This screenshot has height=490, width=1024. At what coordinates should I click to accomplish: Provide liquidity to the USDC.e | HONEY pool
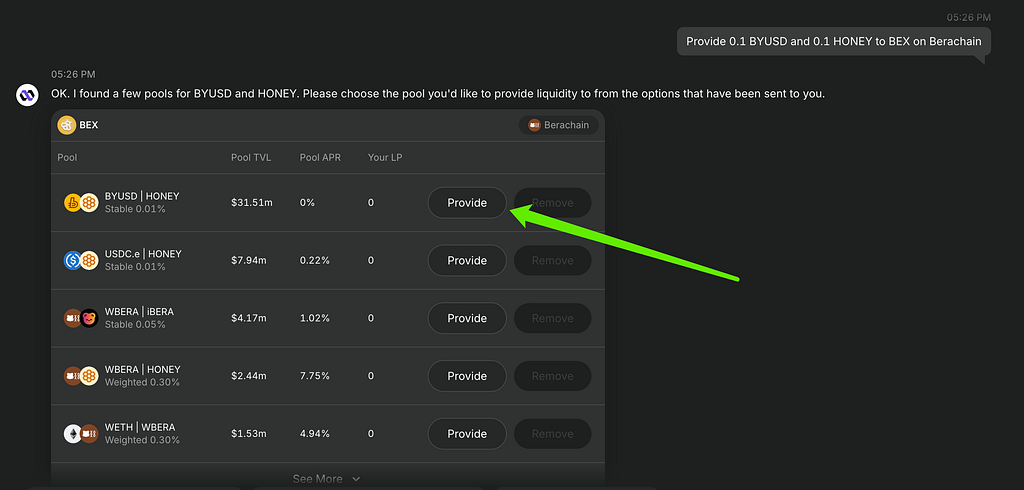pos(467,261)
